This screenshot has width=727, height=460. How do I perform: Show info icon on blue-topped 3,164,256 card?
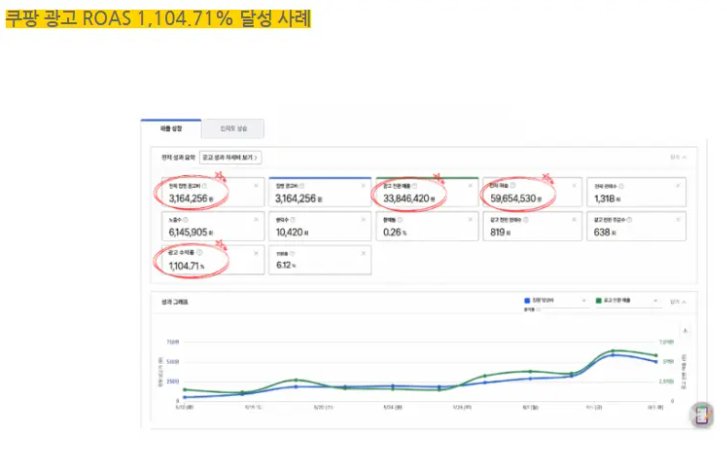coord(302,186)
